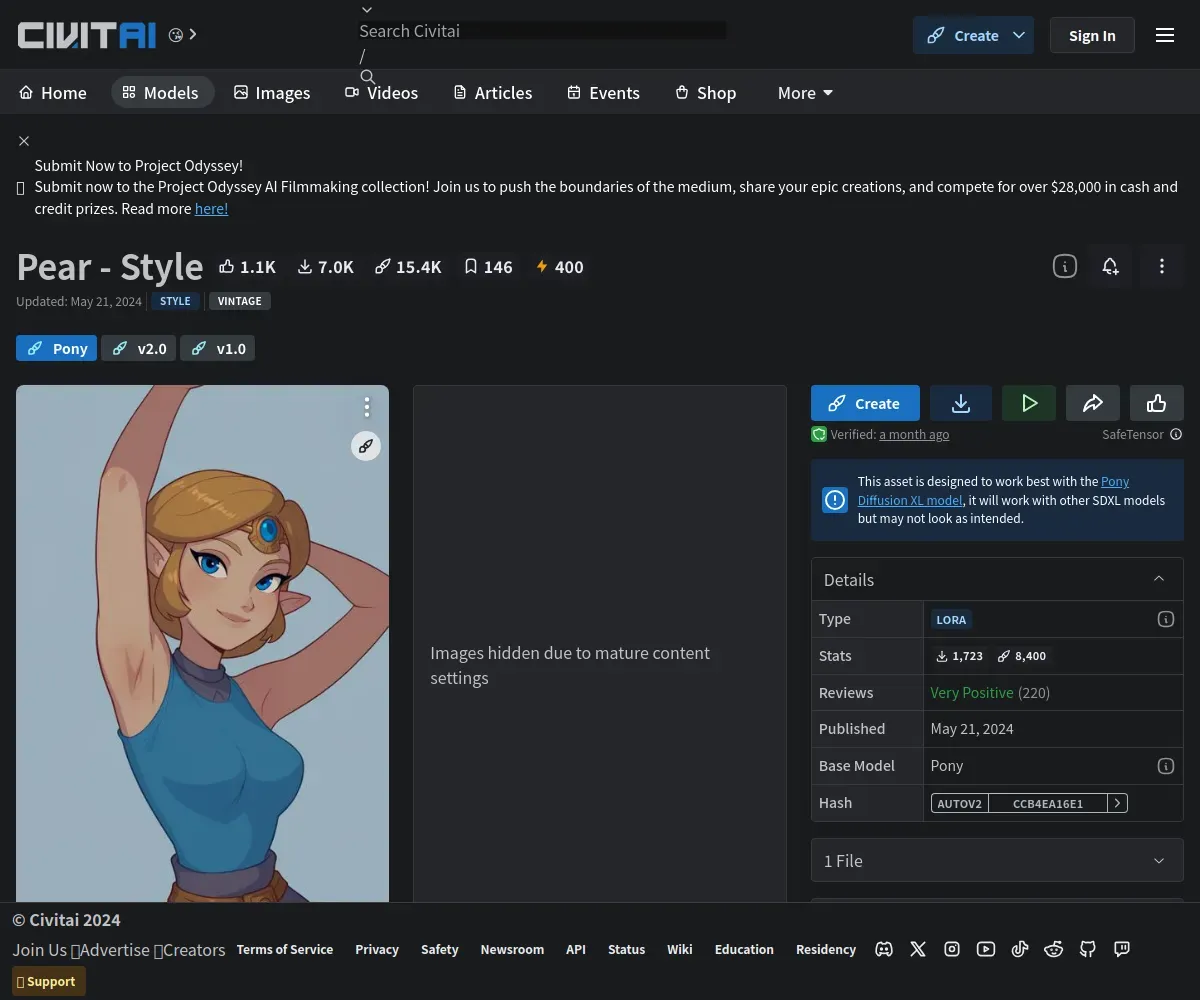Expand the 1 File section
The width and height of the screenshot is (1200, 1000).
coord(1159,861)
